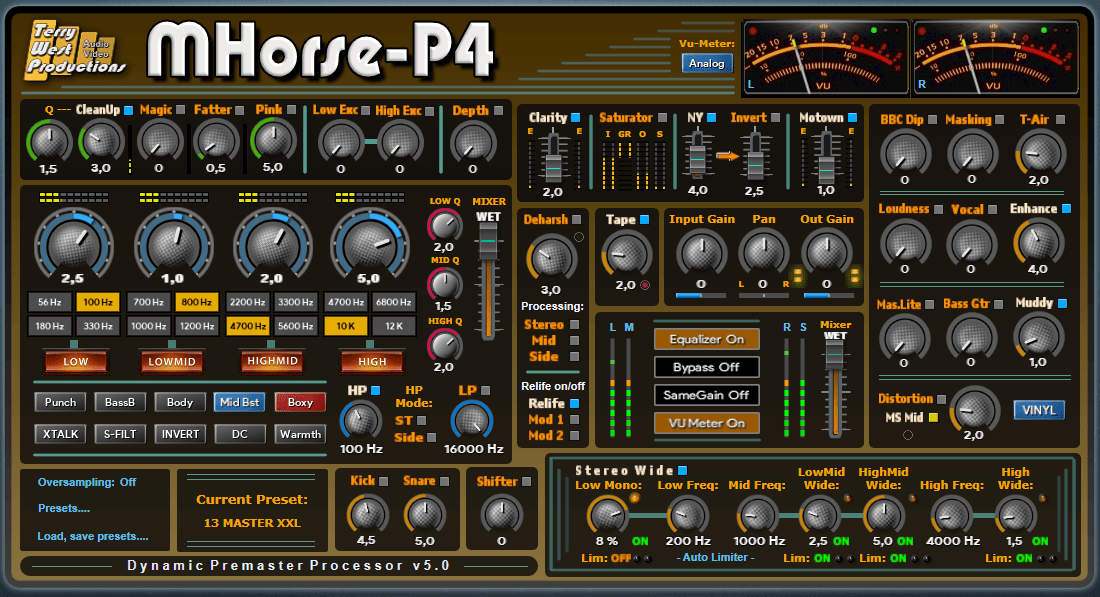Viewport: 1100px width, 597px height.
Task: Click the Warmth button
Action: pyautogui.click(x=300, y=434)
